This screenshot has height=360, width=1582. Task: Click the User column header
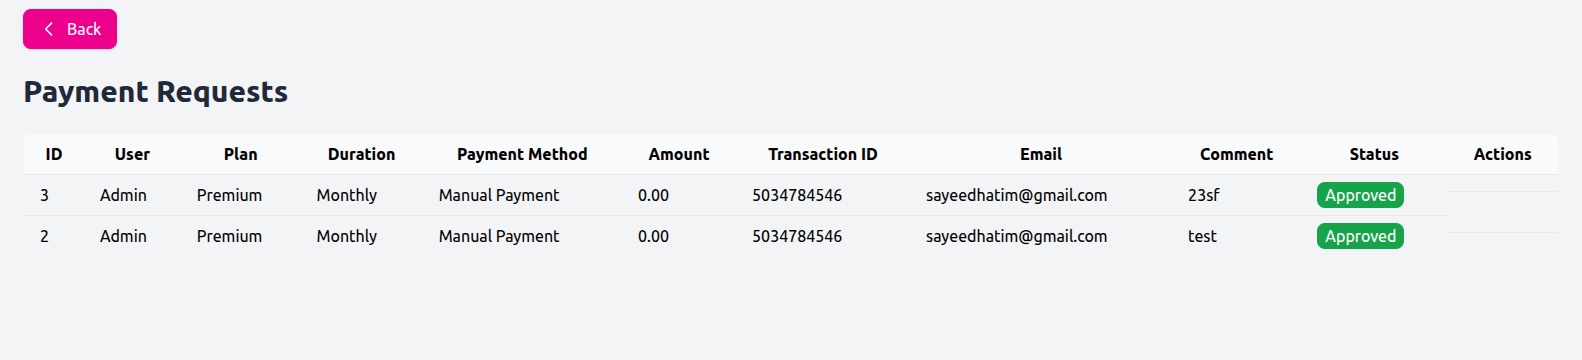pyautogui.click(x=132, y=154)
